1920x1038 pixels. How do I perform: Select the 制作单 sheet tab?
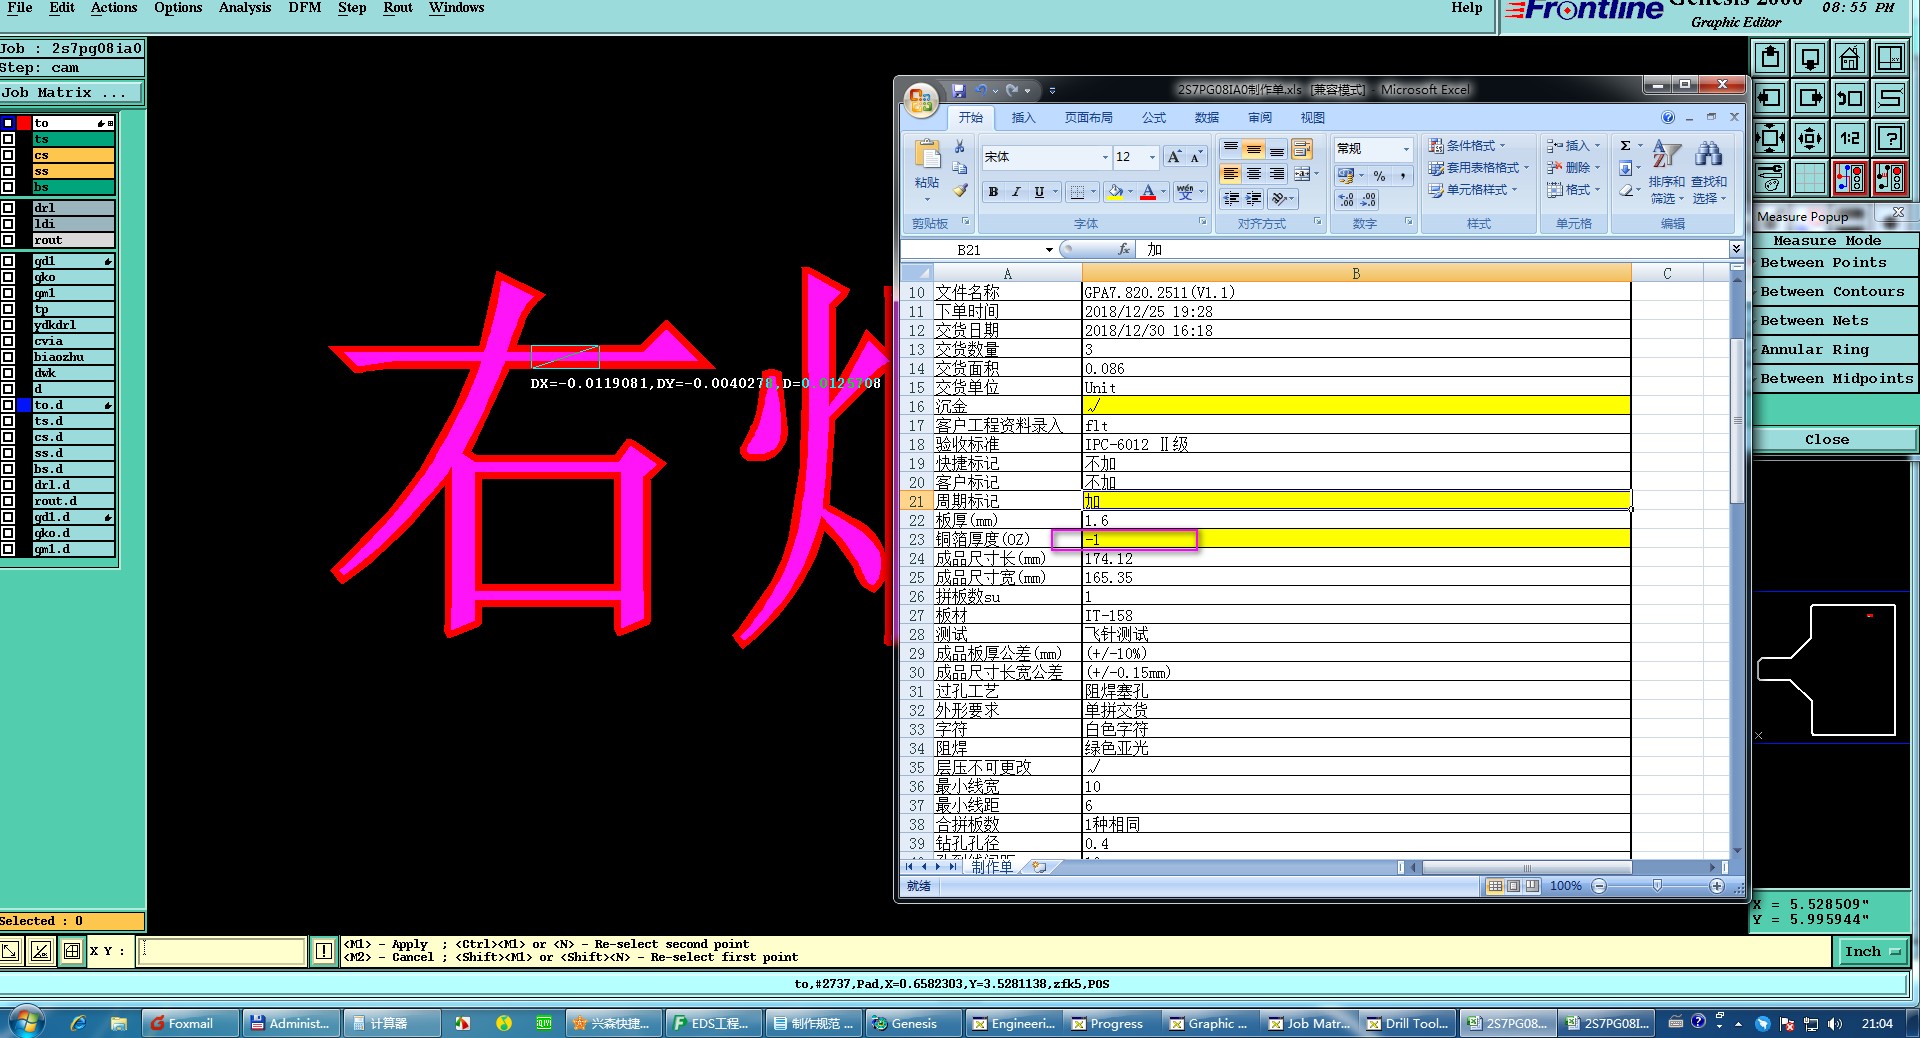991,866
